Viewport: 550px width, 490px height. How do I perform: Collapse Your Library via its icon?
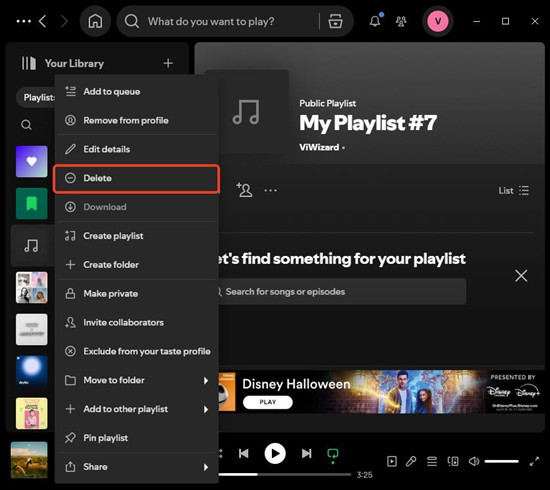(x=29, y=63)
